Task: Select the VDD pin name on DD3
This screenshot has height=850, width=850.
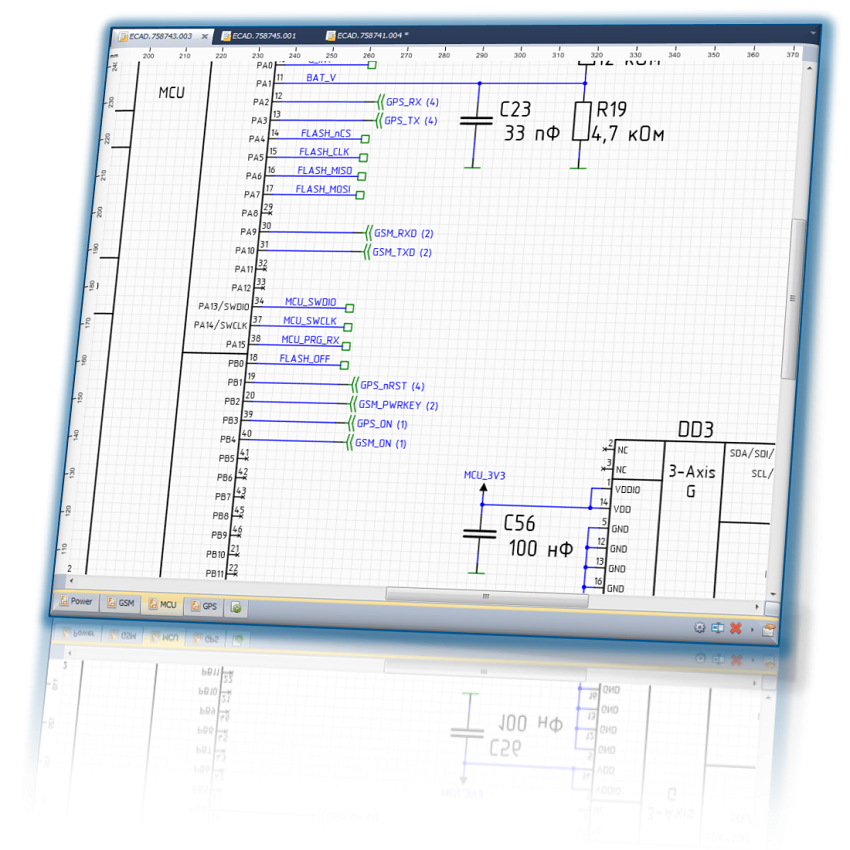Action: point(622,510)
